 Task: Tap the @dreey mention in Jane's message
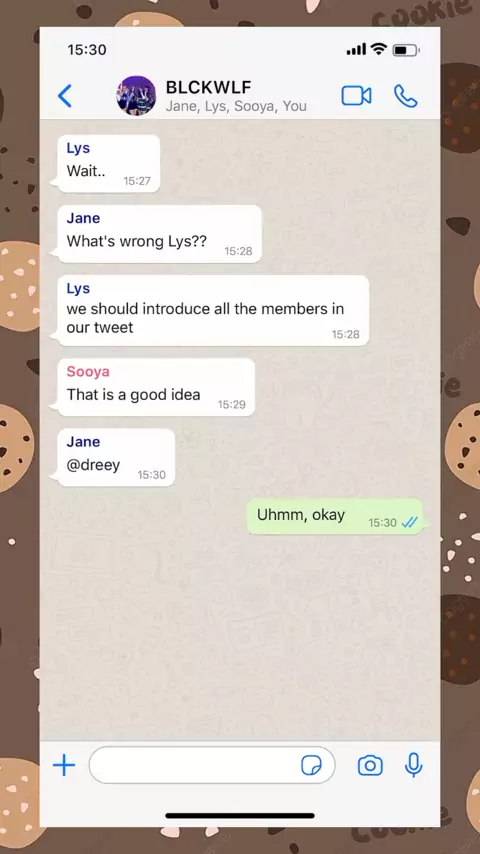tap(93, 465)
